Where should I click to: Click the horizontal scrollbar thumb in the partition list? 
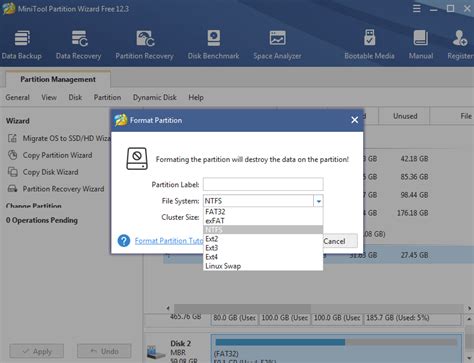click(242, 308)
